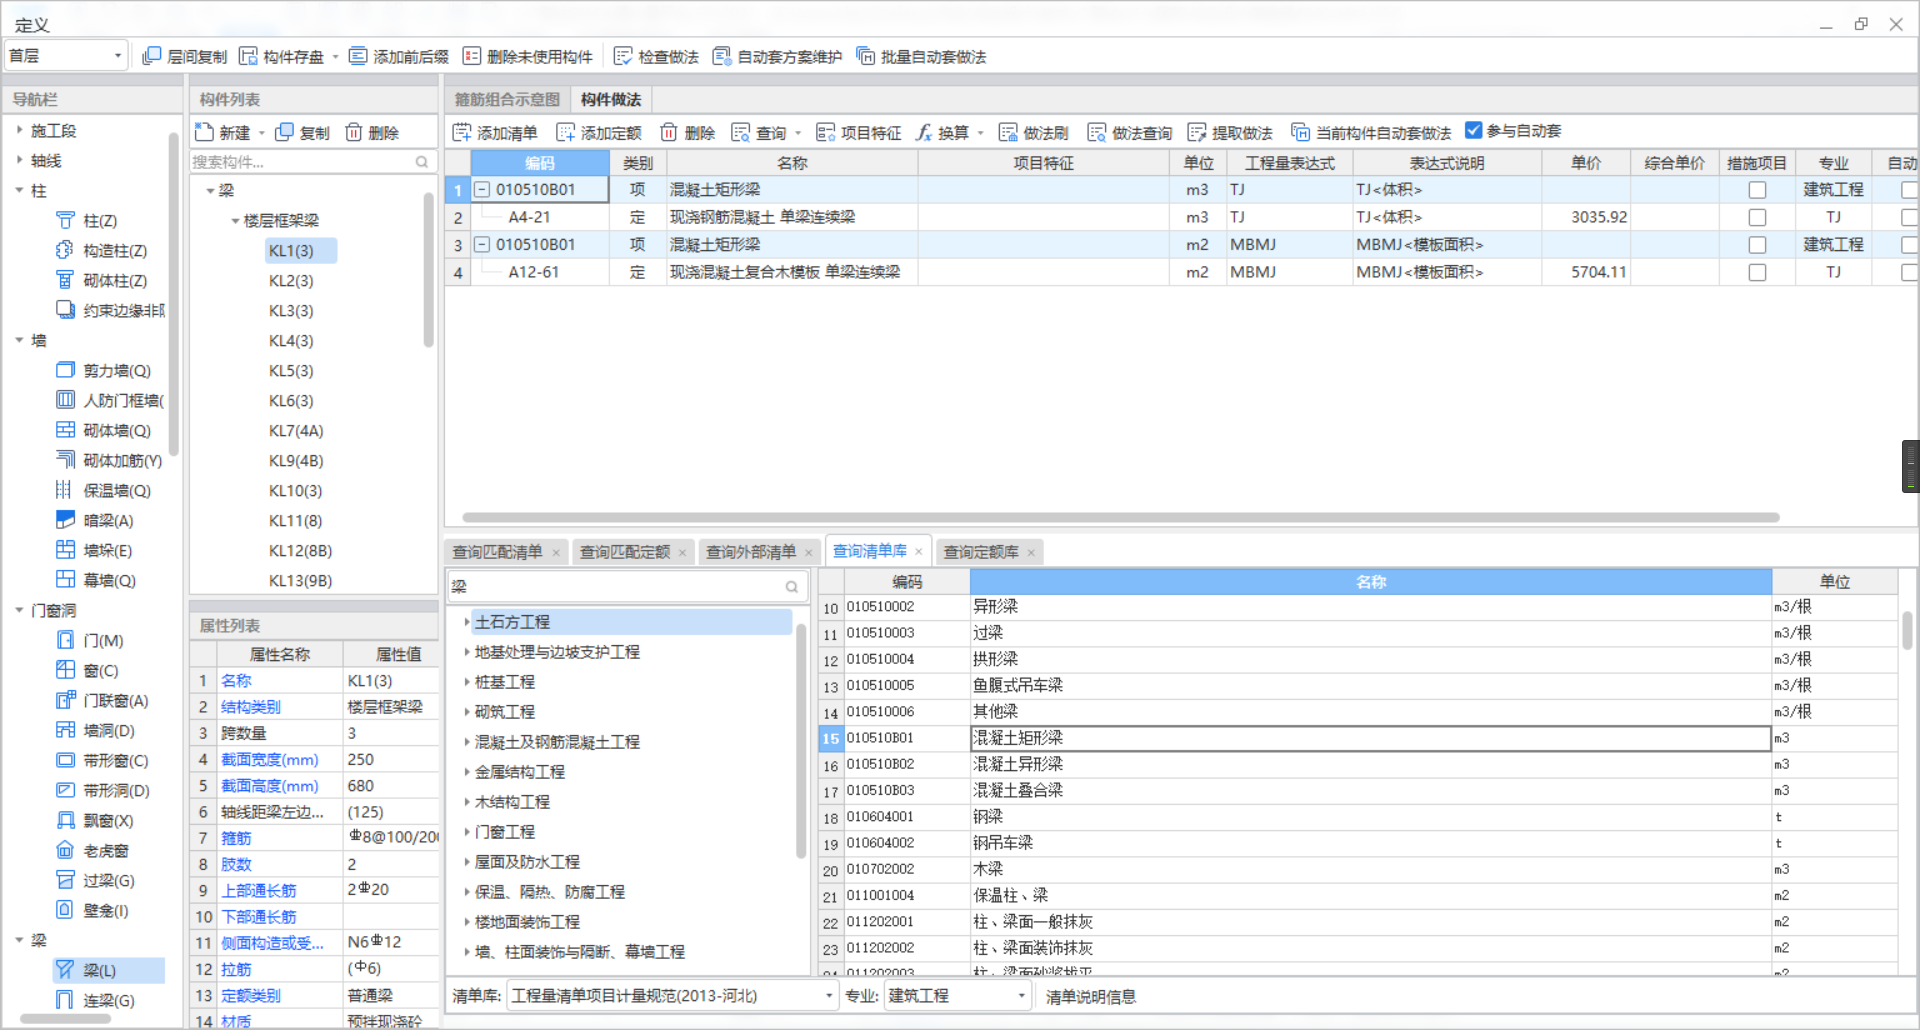
Task: Open 查询匹配定额 tab
Action: [x=625, y=552]
